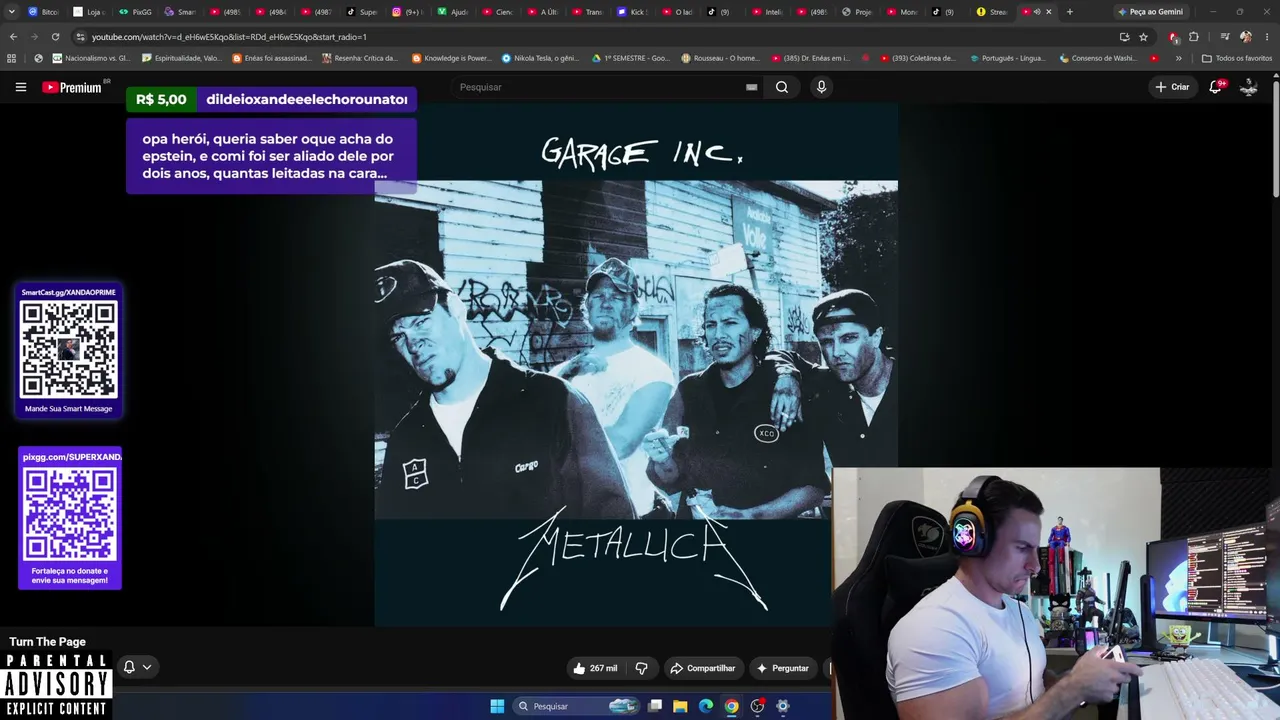1280x720 pixels.
Task: Switch to the Kick browser tab
Action: (634, 12)
